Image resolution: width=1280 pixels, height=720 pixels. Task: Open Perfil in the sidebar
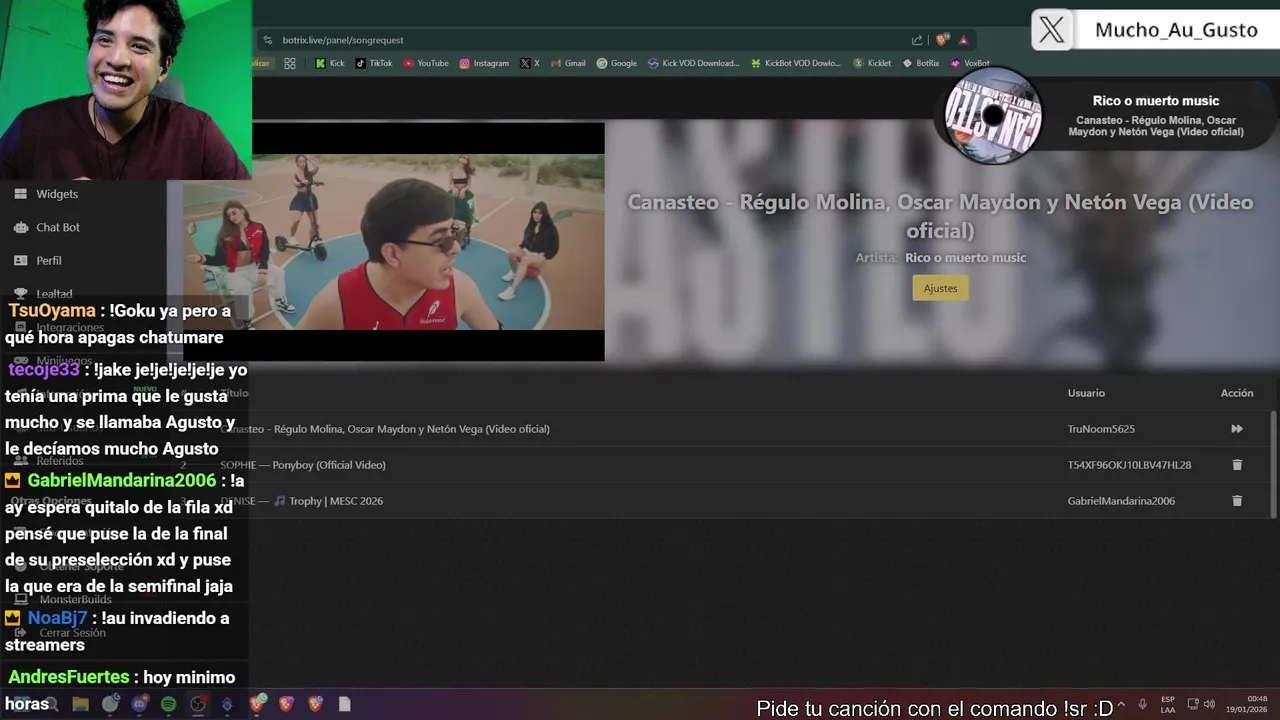(x=49, y=260)
